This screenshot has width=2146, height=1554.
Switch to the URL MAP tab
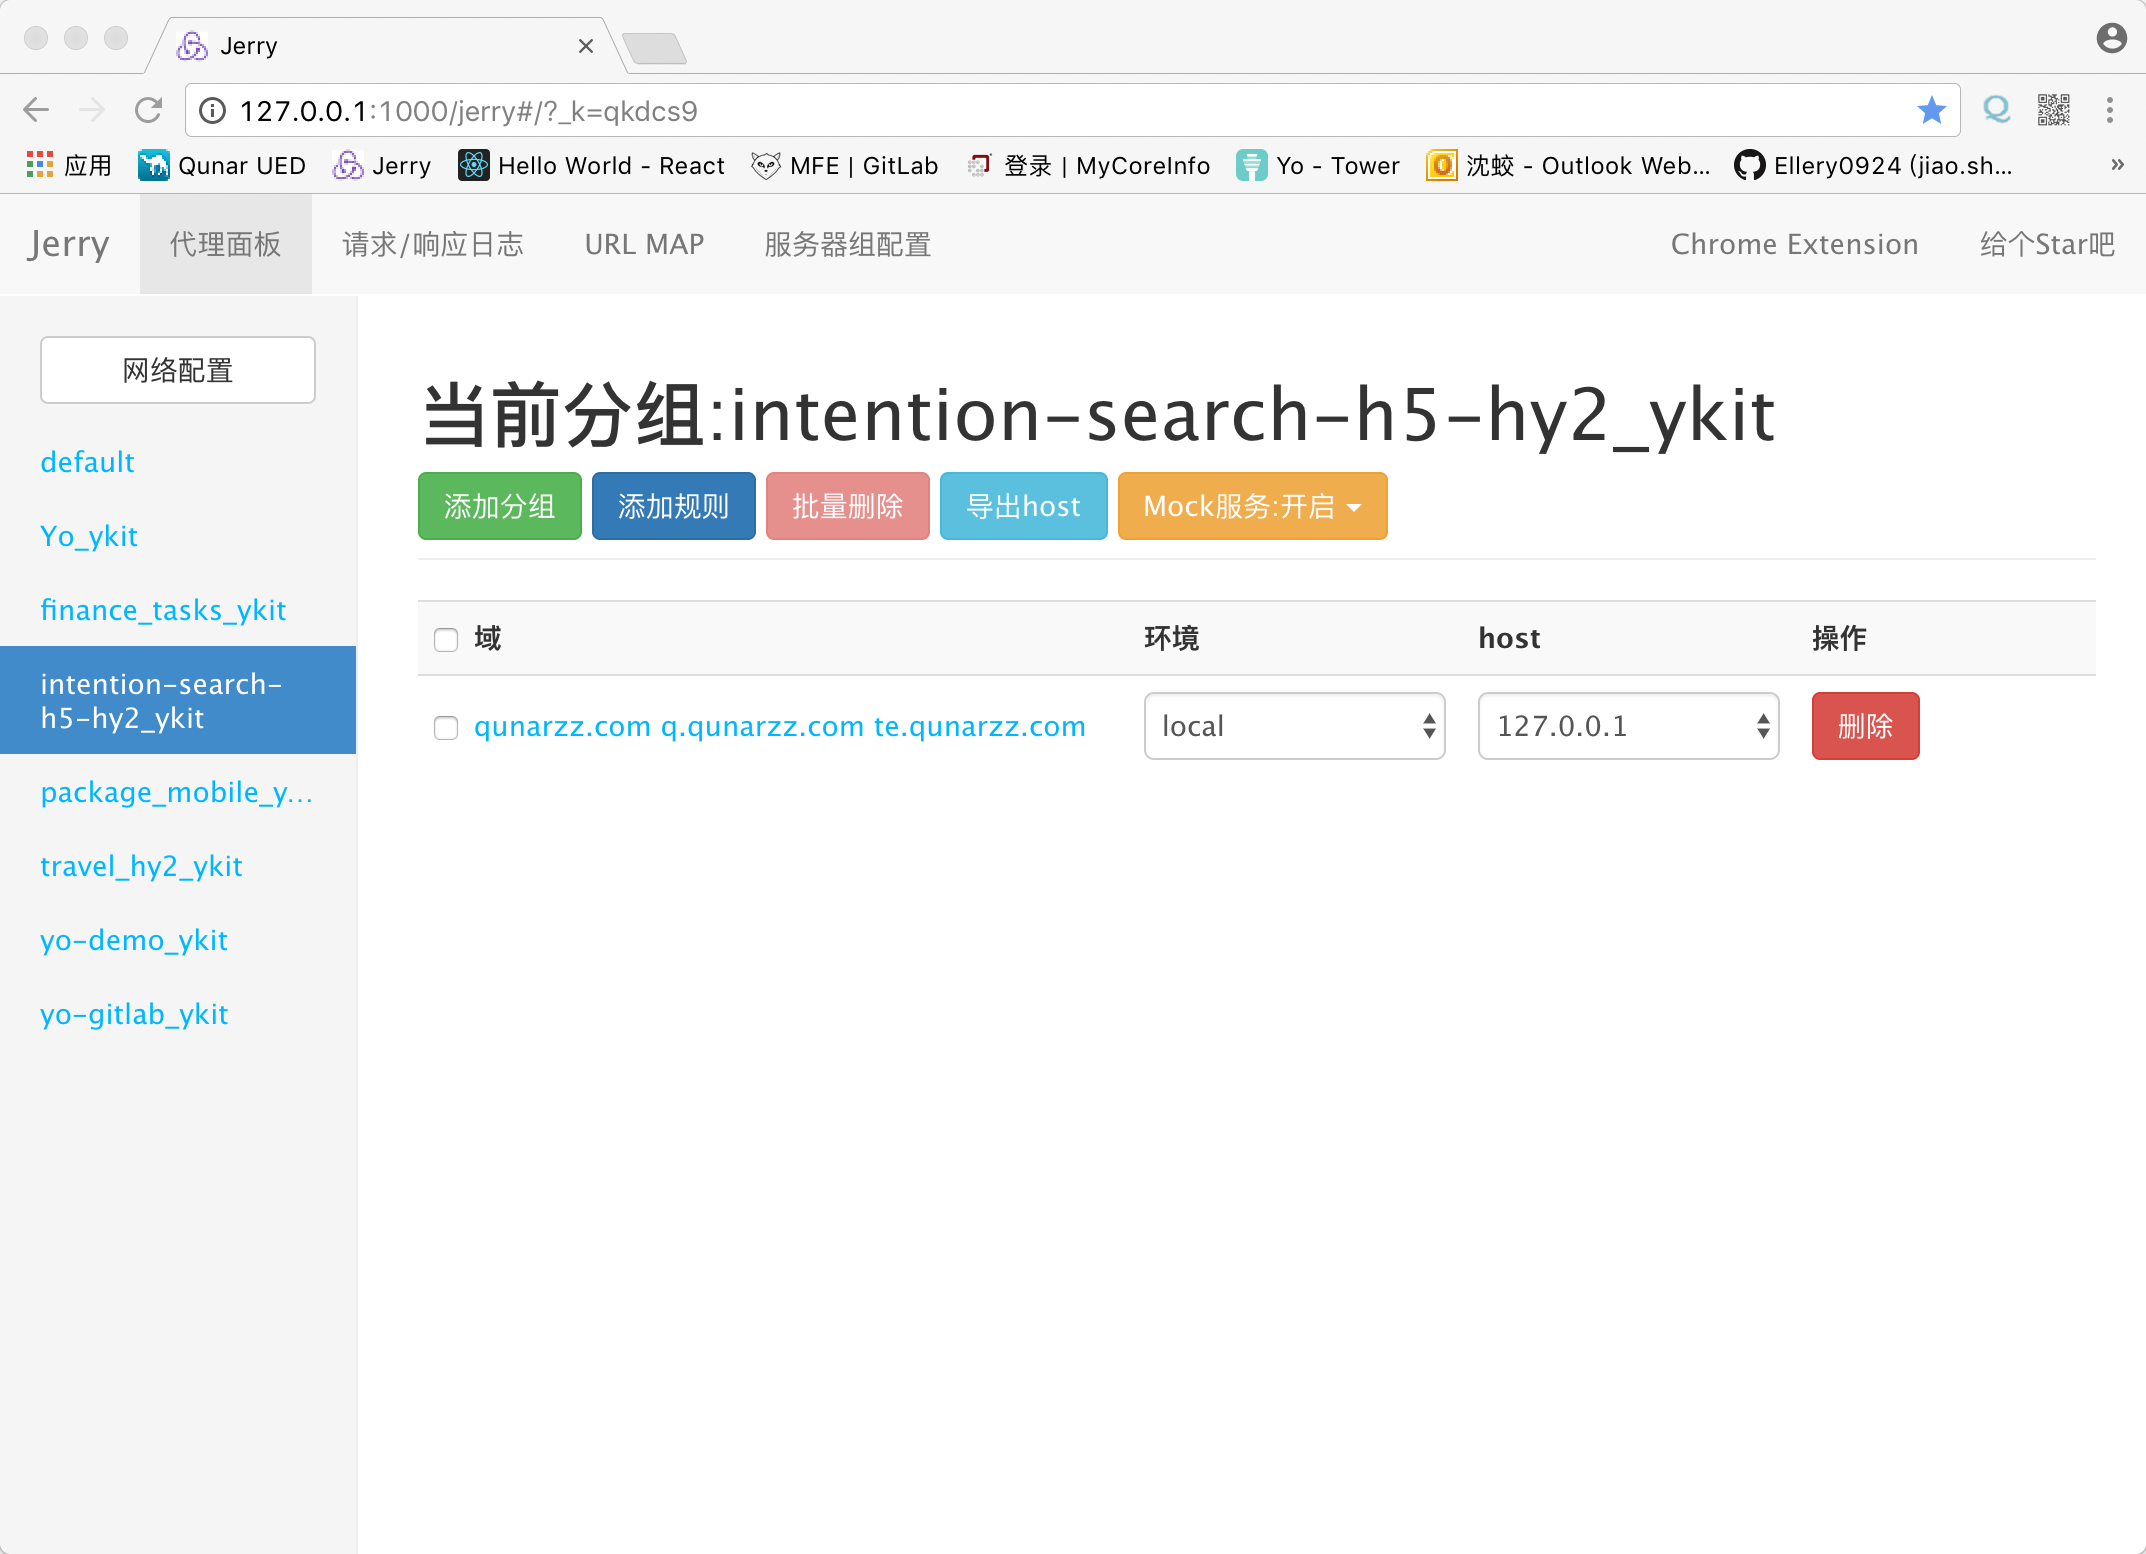click(x=644, y=244)
